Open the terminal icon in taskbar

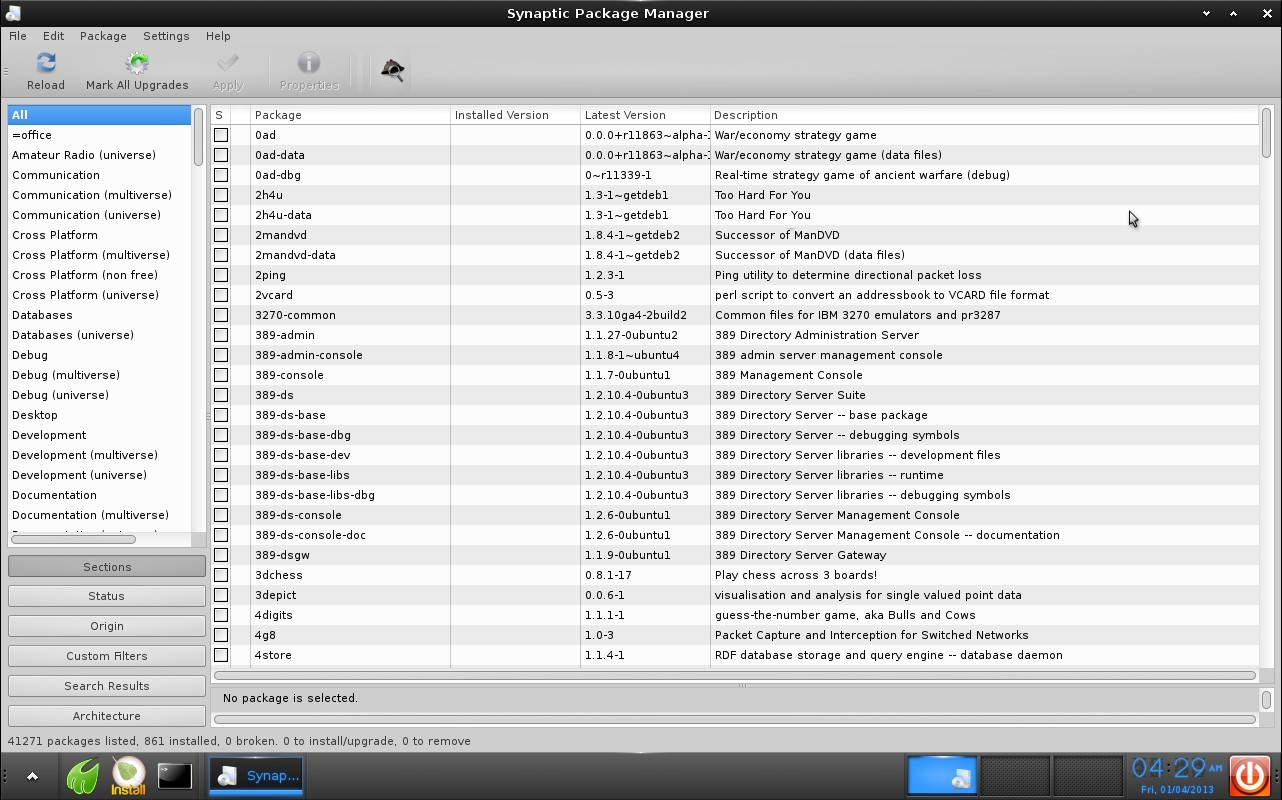[174, 776]
